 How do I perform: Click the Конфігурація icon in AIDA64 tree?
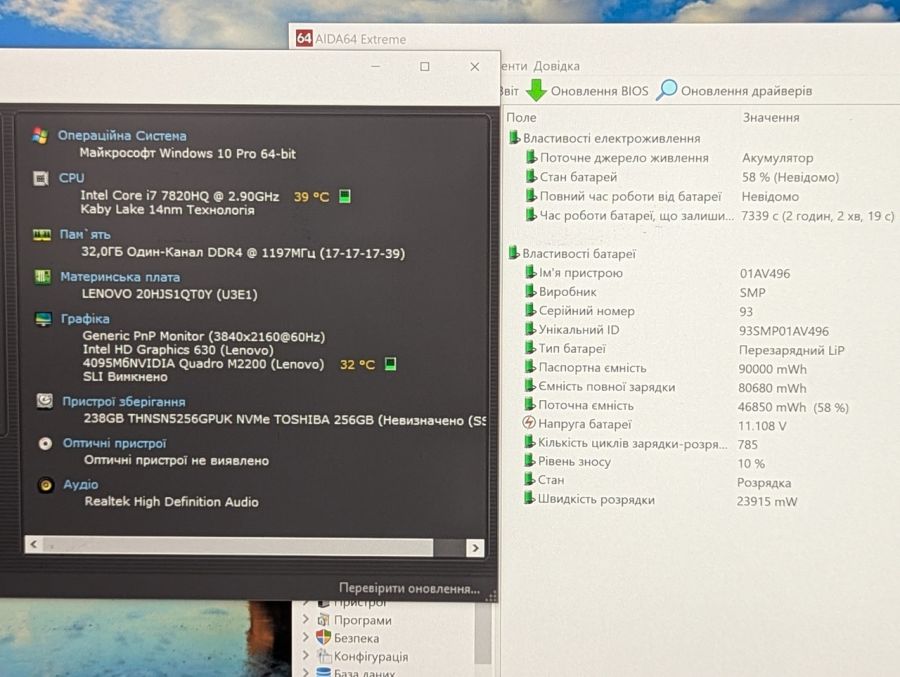coord(324,656)
